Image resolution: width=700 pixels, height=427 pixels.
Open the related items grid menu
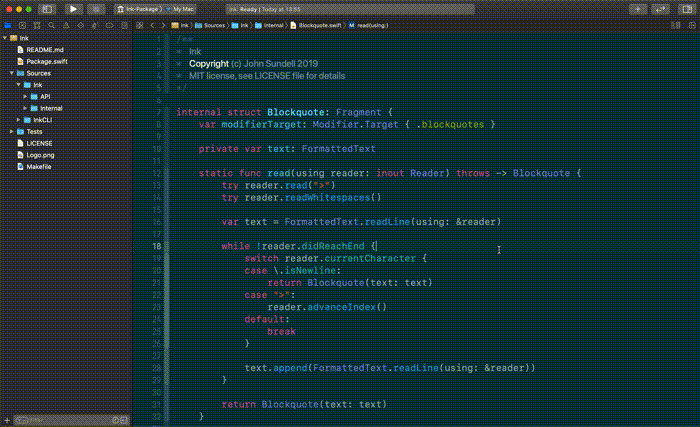(x=140, y=25)
